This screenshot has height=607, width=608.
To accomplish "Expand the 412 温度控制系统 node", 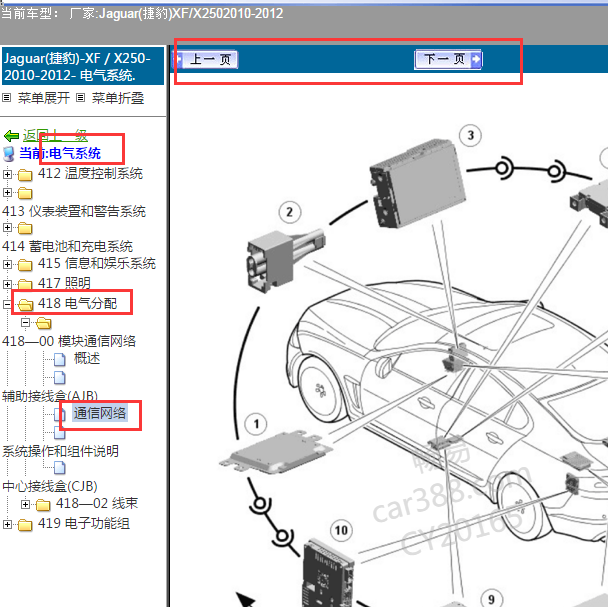I will tap(7, 174).
